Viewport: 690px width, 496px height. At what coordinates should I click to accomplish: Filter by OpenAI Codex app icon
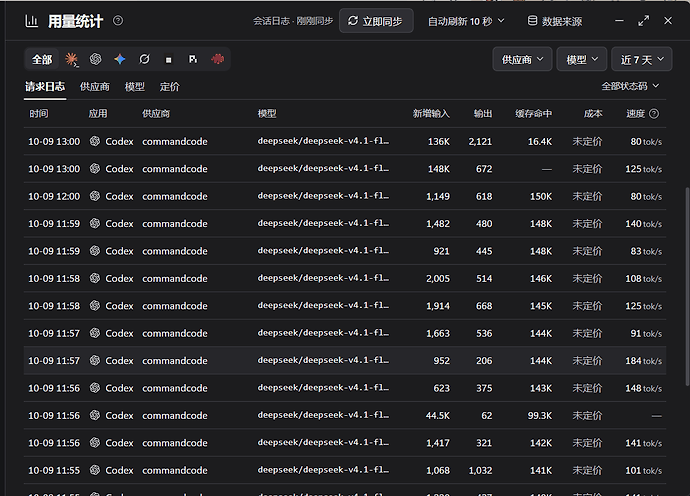tap(95, 59)
